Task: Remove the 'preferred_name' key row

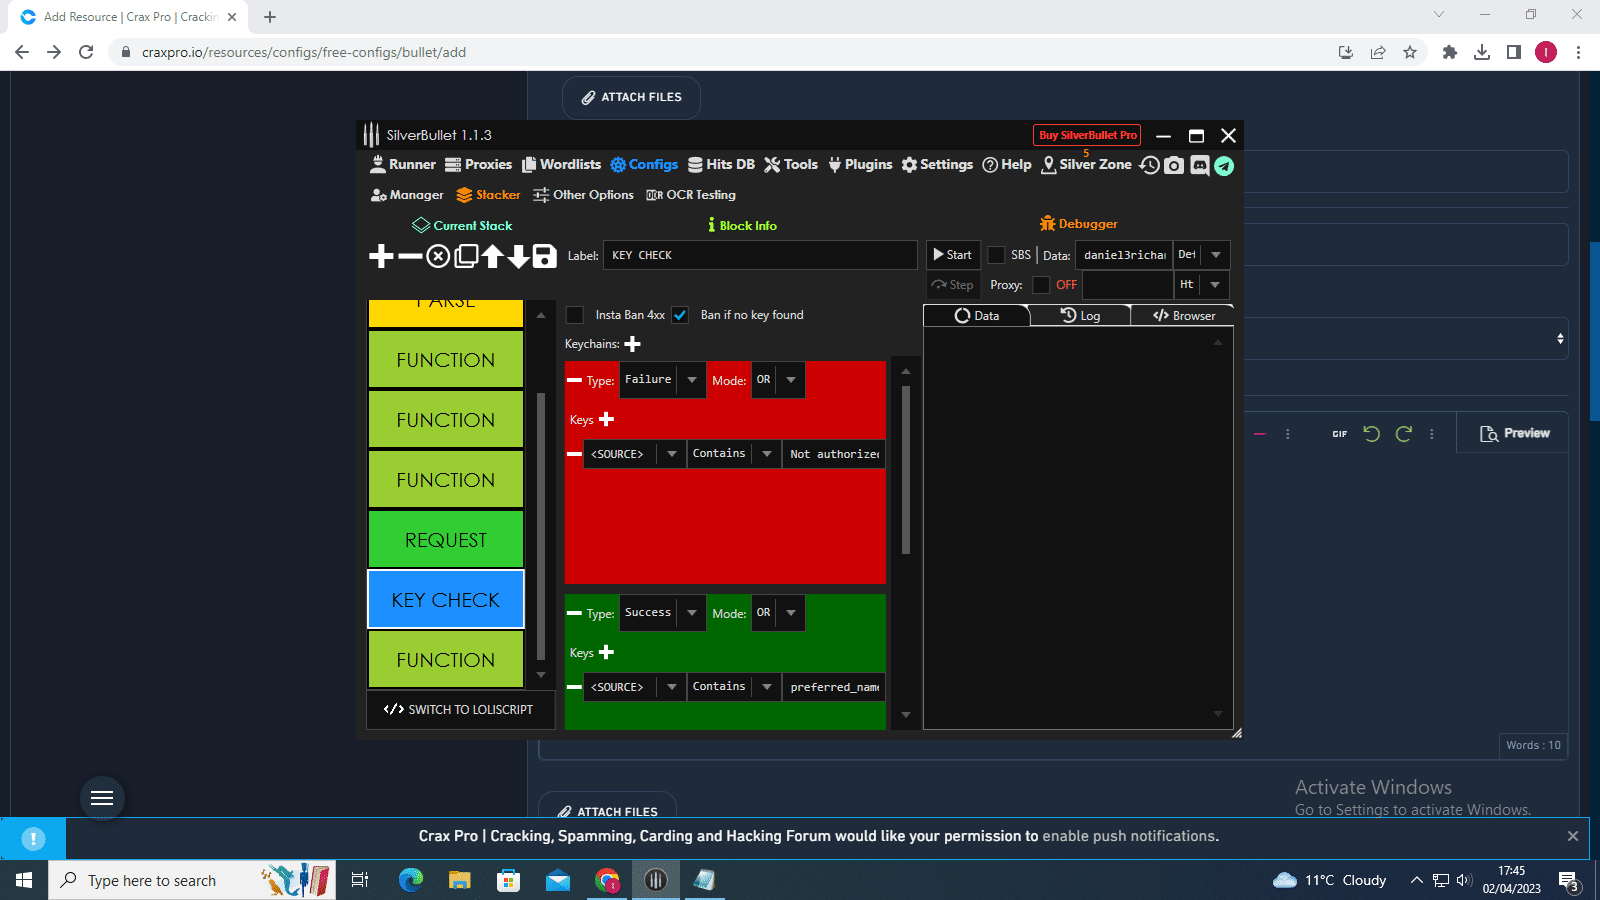Action: 574,687
